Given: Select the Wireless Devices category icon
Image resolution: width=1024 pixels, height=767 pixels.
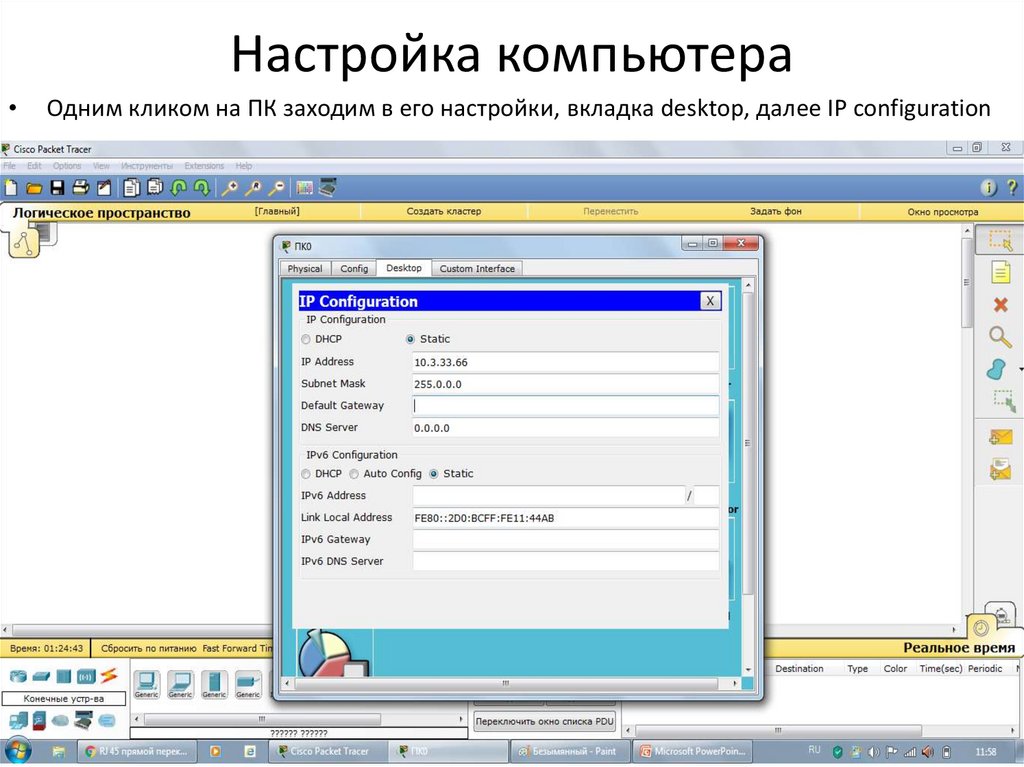Looking at the screenshot, I should (x=86, y=676).
